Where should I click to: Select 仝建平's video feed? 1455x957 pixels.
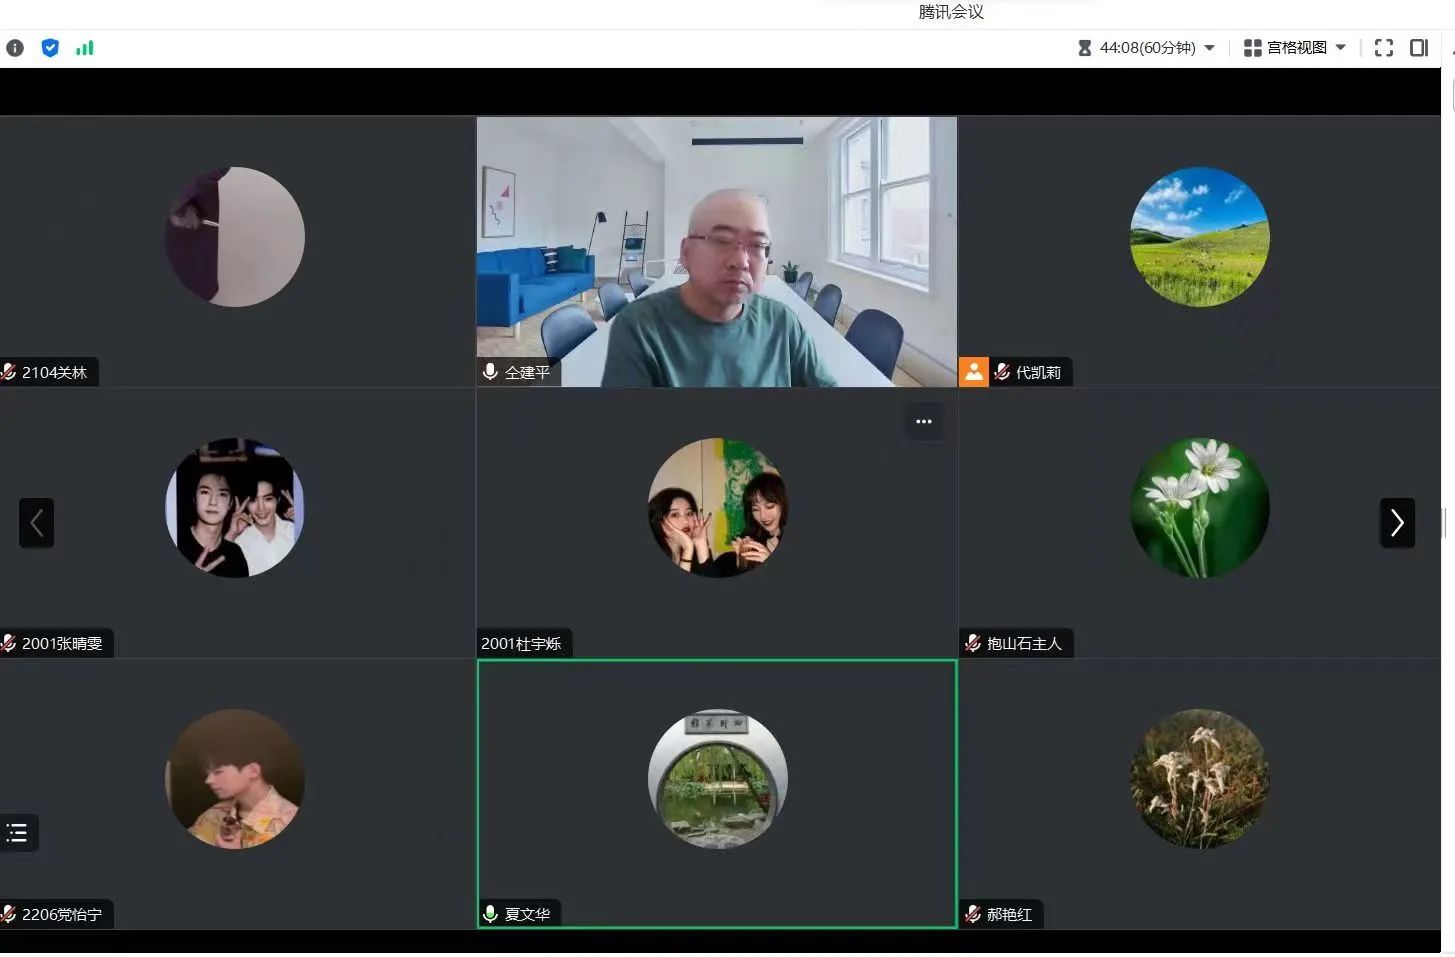(x=716, y=250)
